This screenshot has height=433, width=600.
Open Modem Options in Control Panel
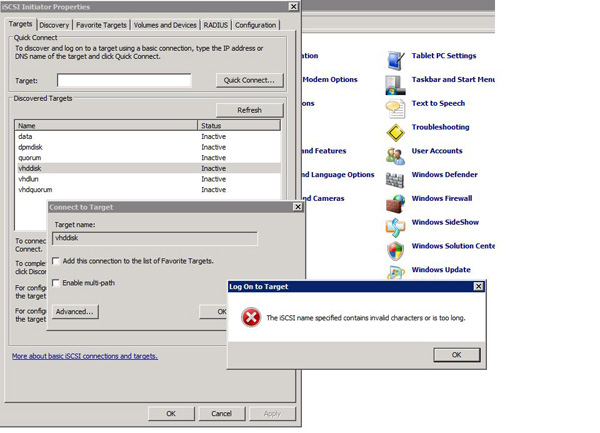[330, 80]
